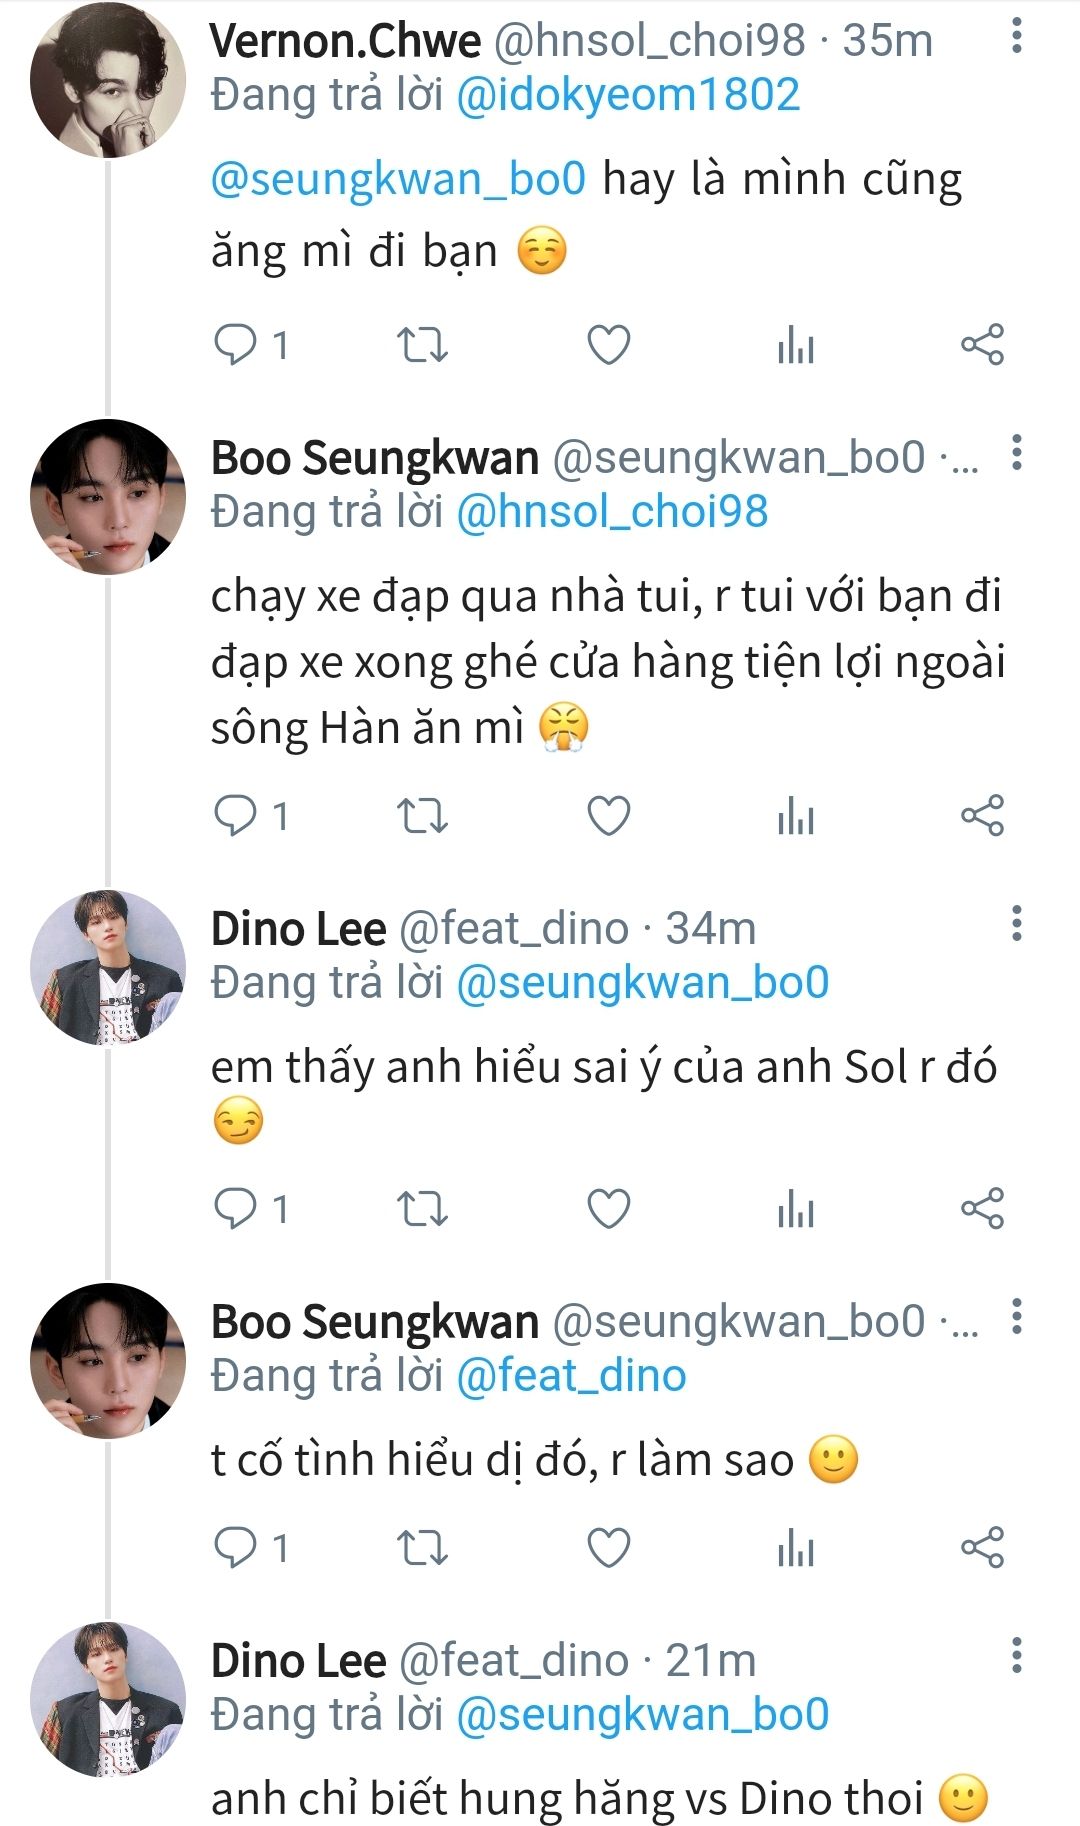1080x1826 pixels.
Task: View analytics of Vernon.Chwe's tweet
Action: (795, 346)
